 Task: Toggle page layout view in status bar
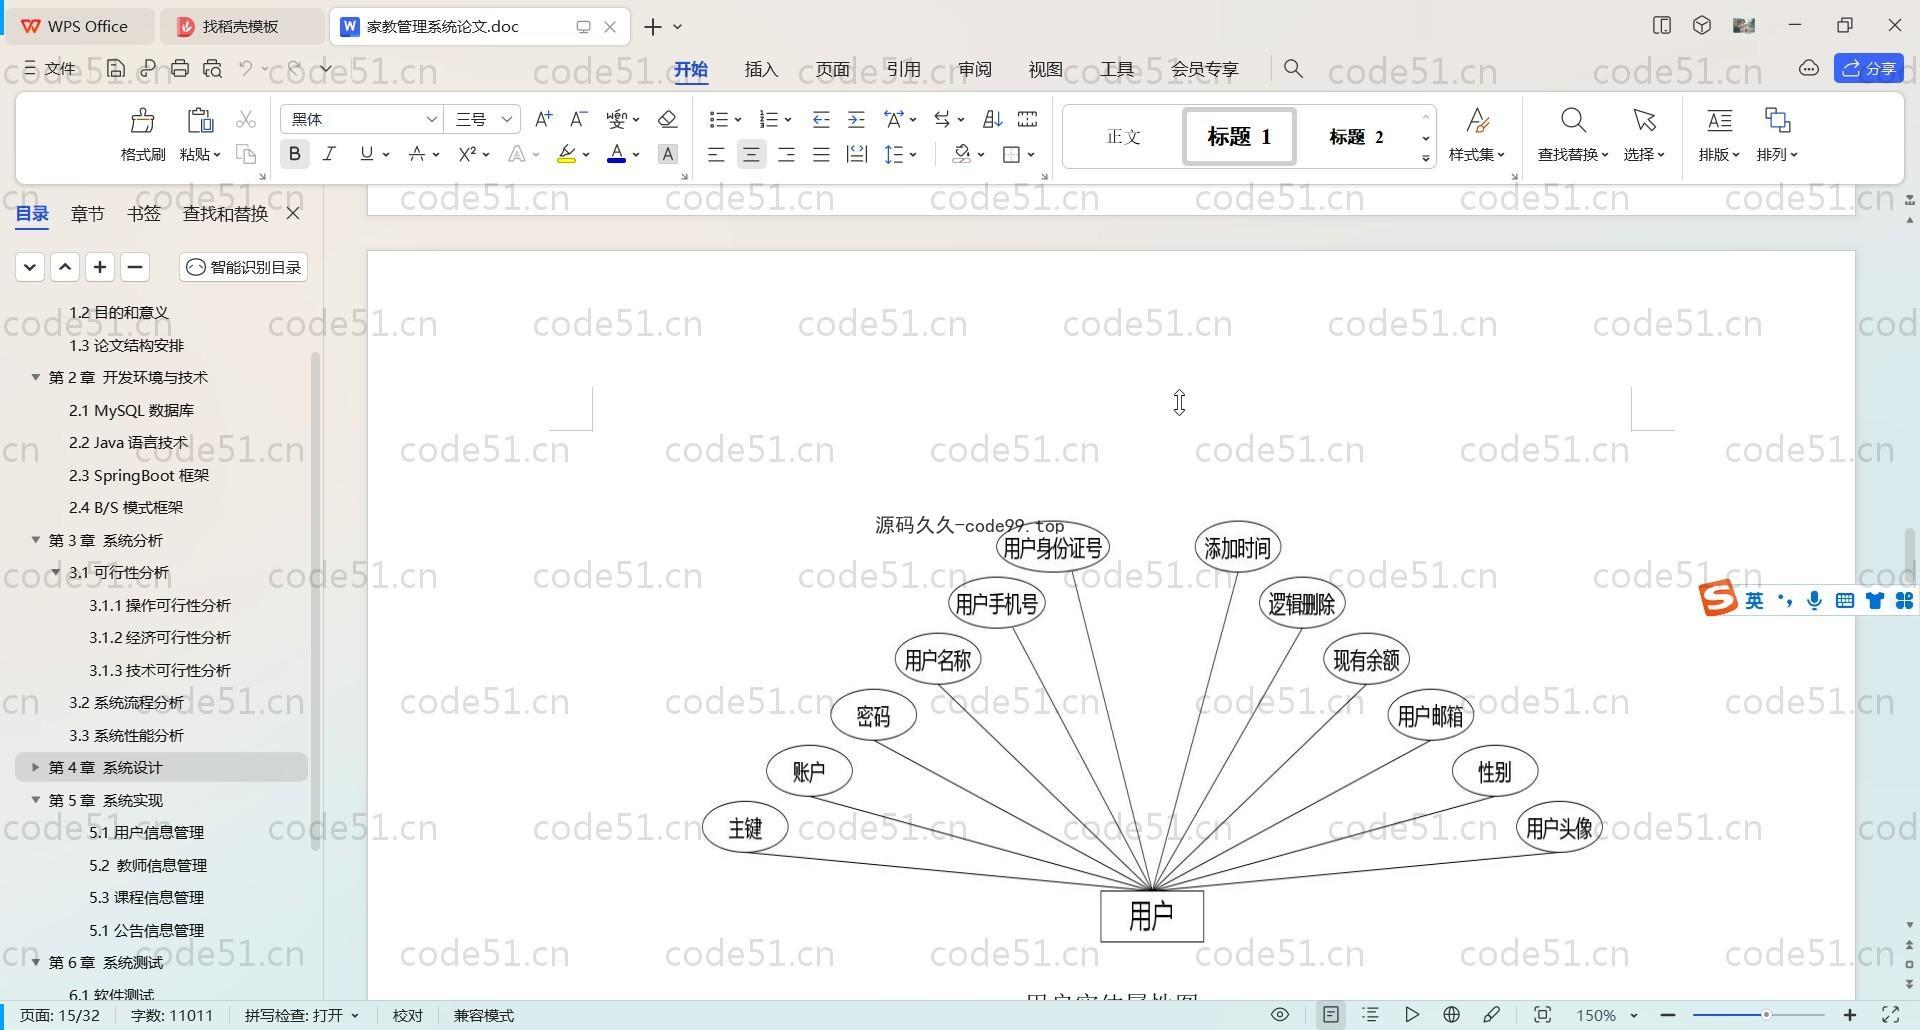(1331, 1015)
